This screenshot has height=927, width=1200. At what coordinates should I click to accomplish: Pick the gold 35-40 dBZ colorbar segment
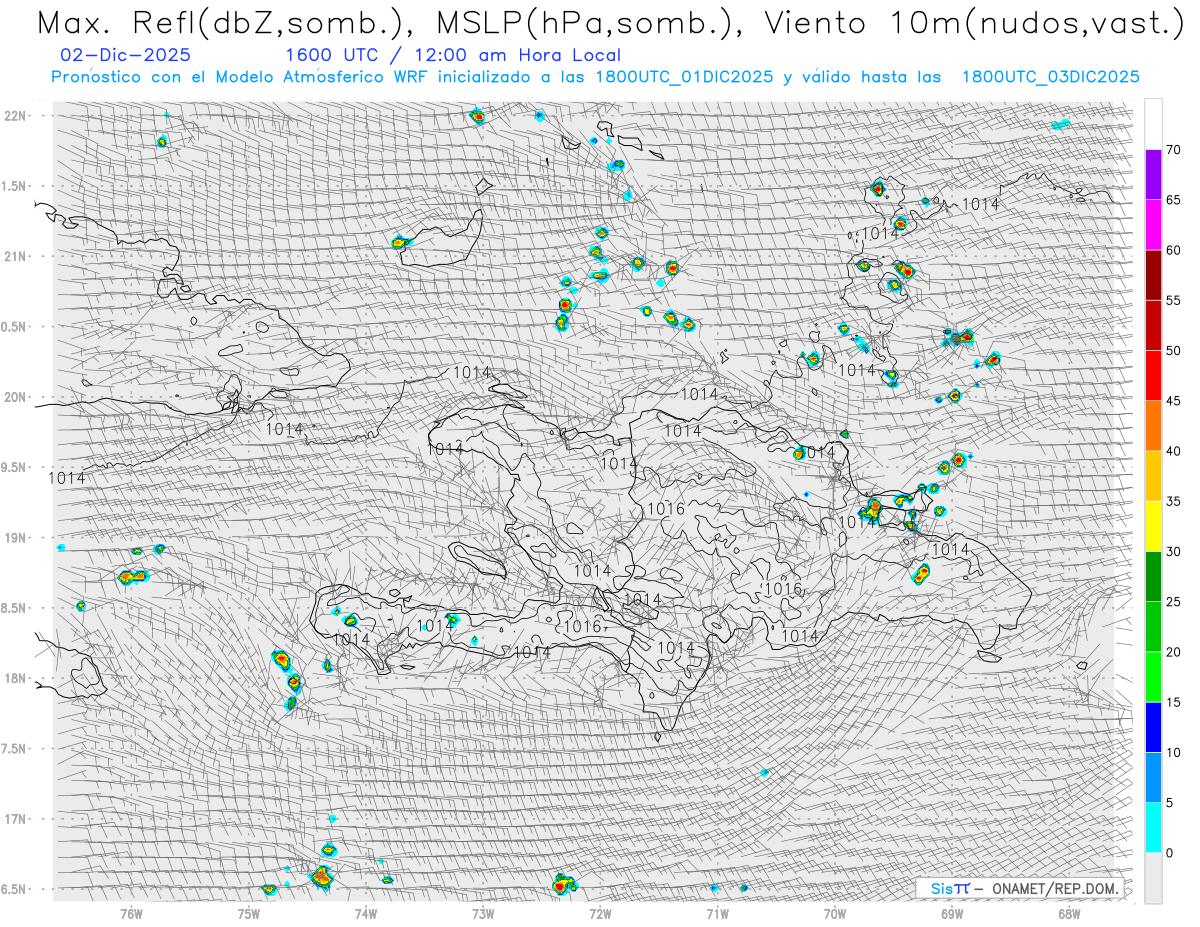coord(1153,476)
